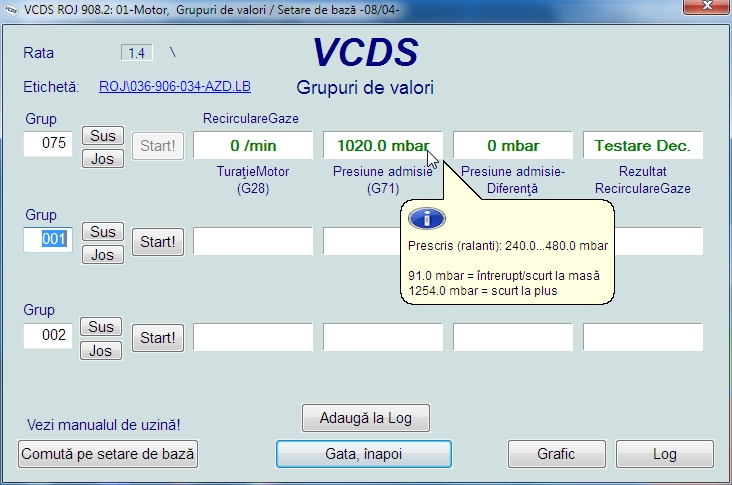Click the Prescris (ralanti) tooltip text
The image size is (732, 485).
click(x=508, y=246)
